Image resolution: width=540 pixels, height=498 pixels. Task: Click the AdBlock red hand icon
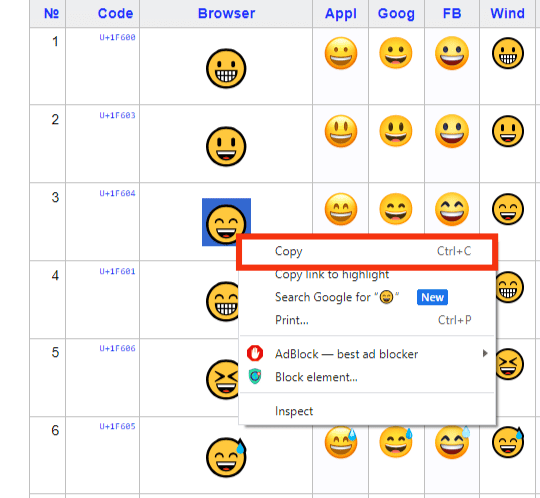255,353
